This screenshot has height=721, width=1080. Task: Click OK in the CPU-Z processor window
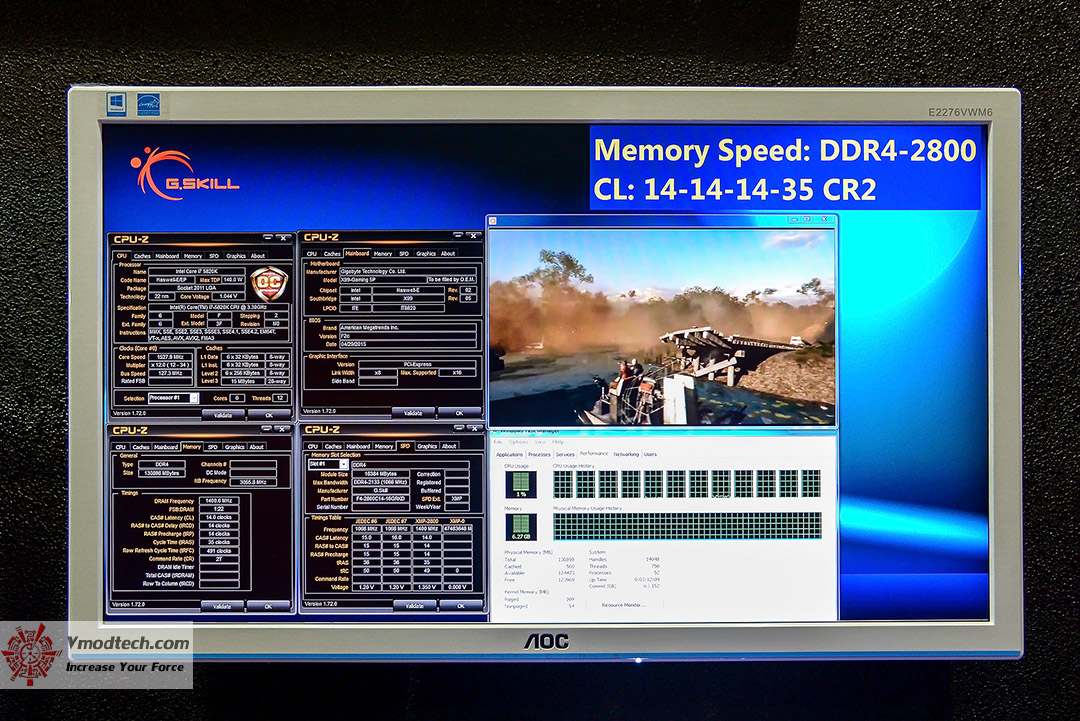pyautogui.click(x=269, y=415)
